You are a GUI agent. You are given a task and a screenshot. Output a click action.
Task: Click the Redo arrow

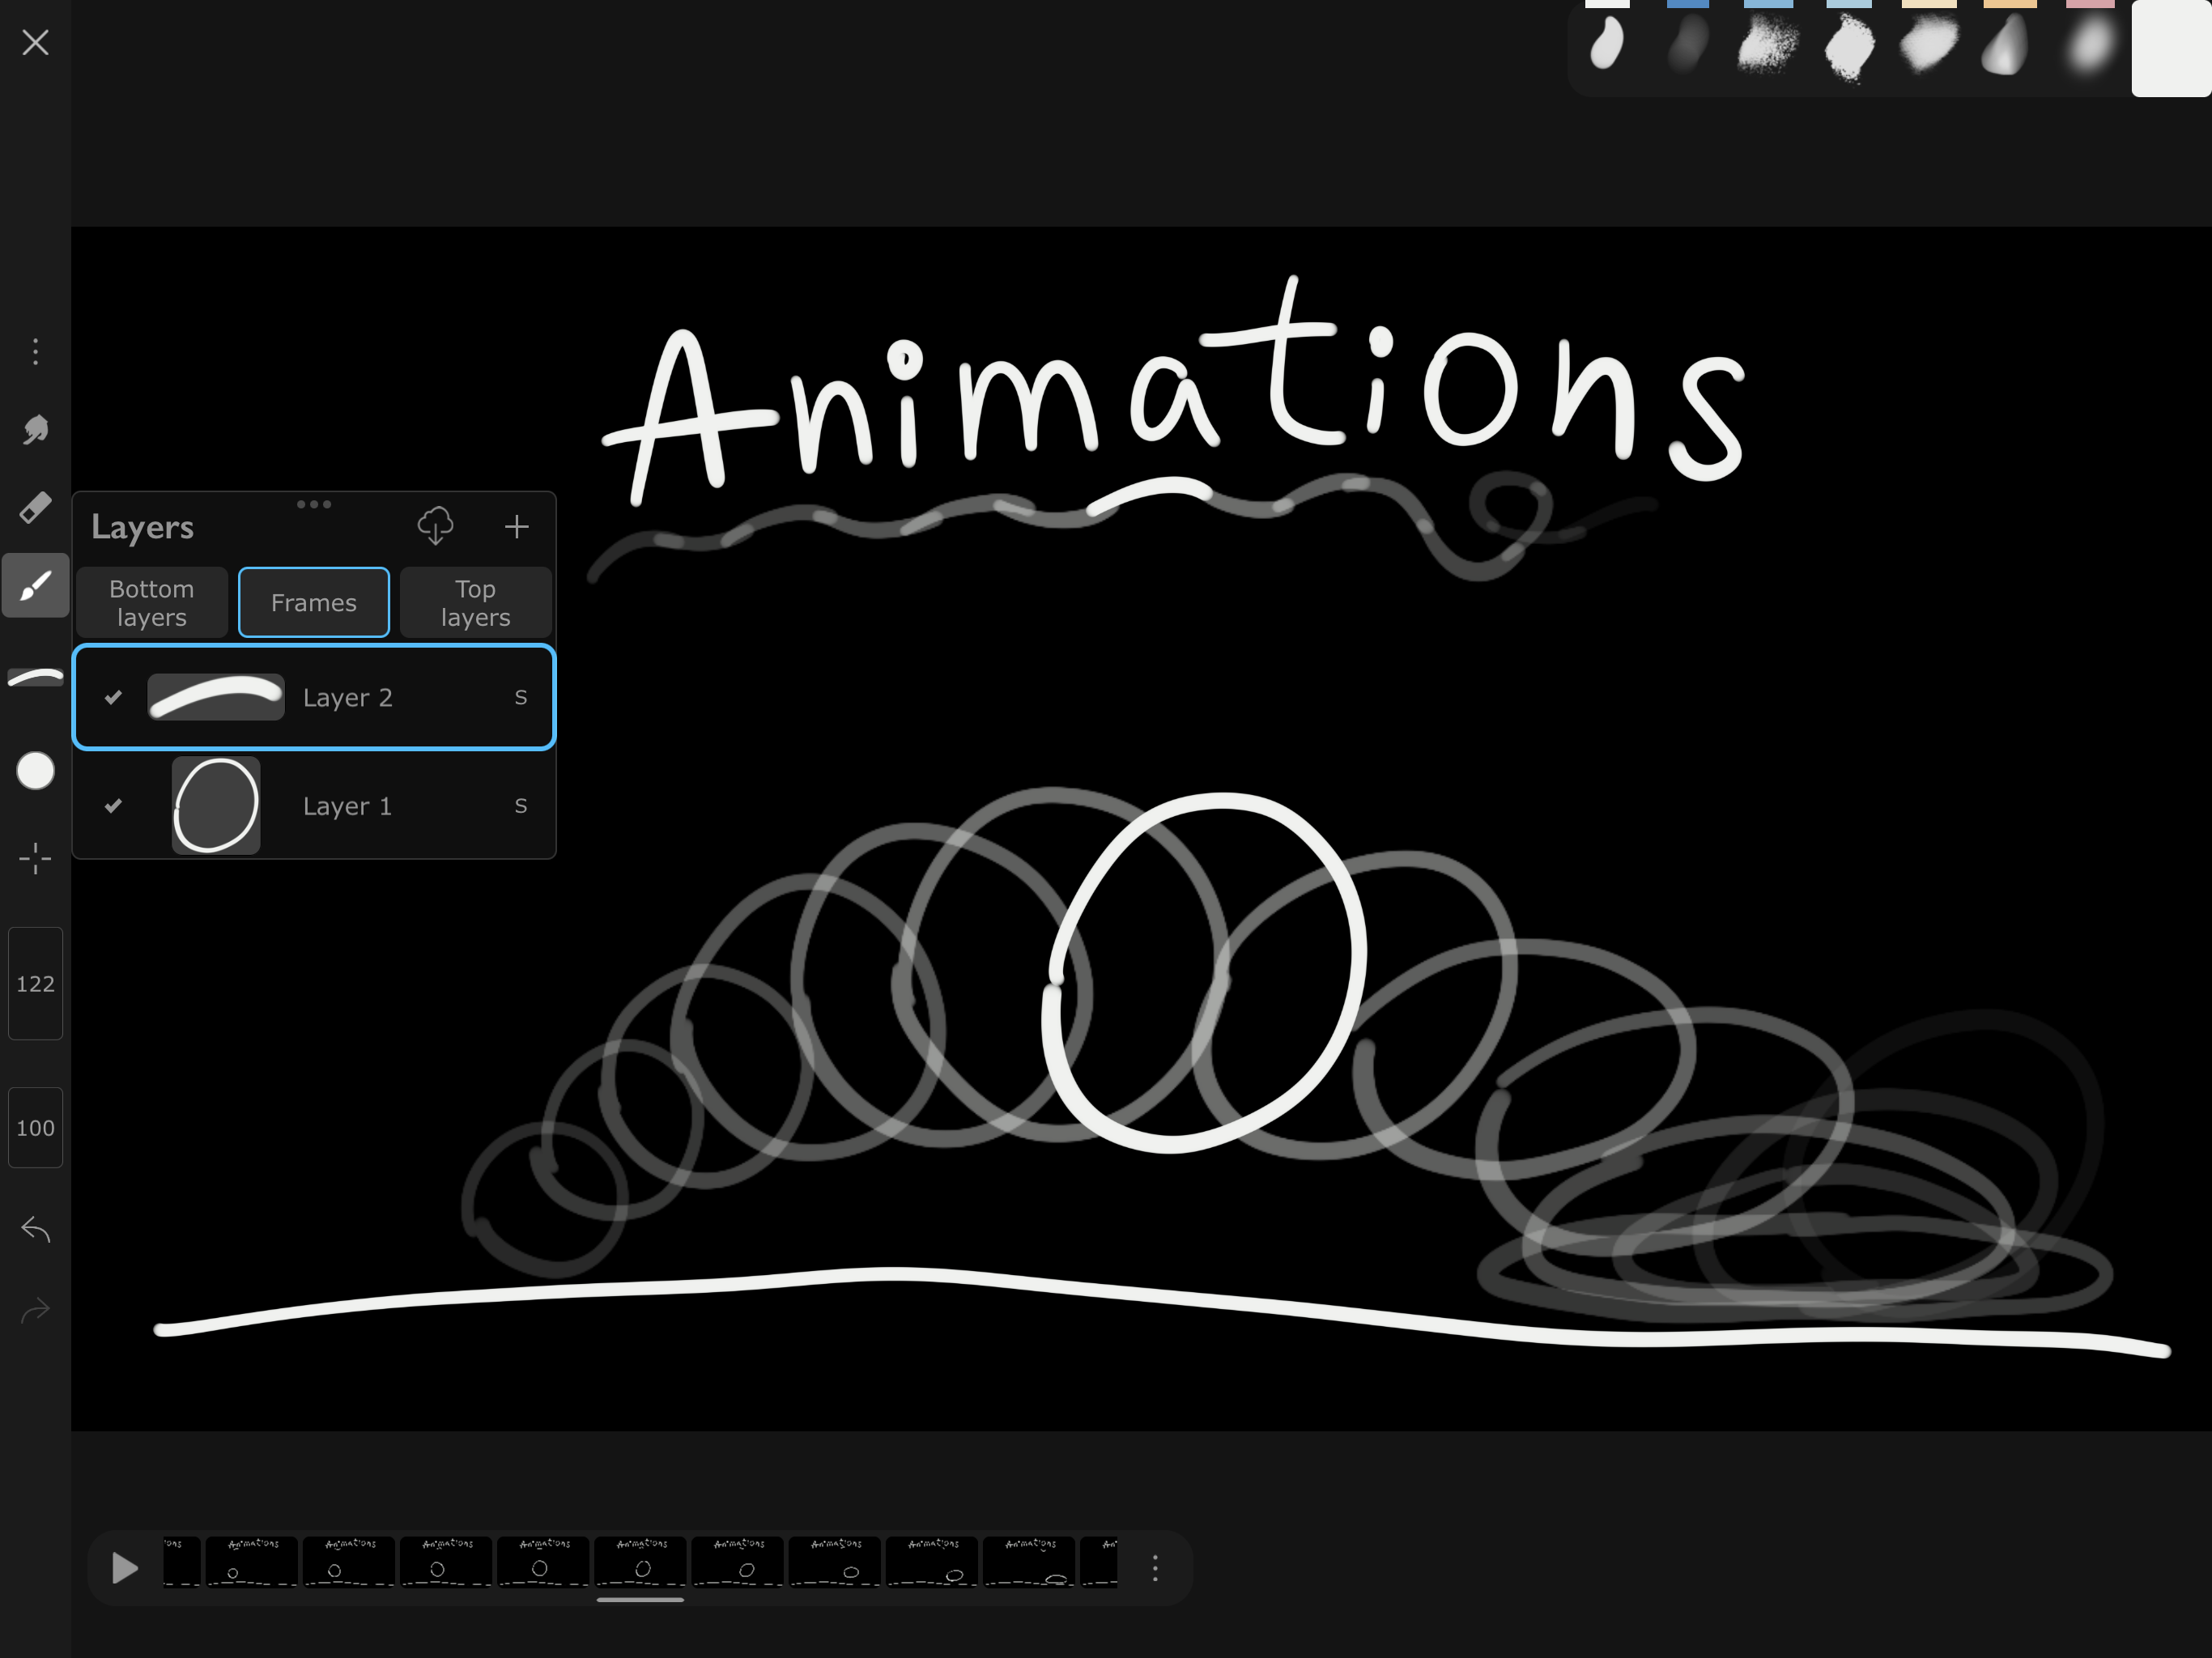pyautogui.click(x=35, y=1309)
